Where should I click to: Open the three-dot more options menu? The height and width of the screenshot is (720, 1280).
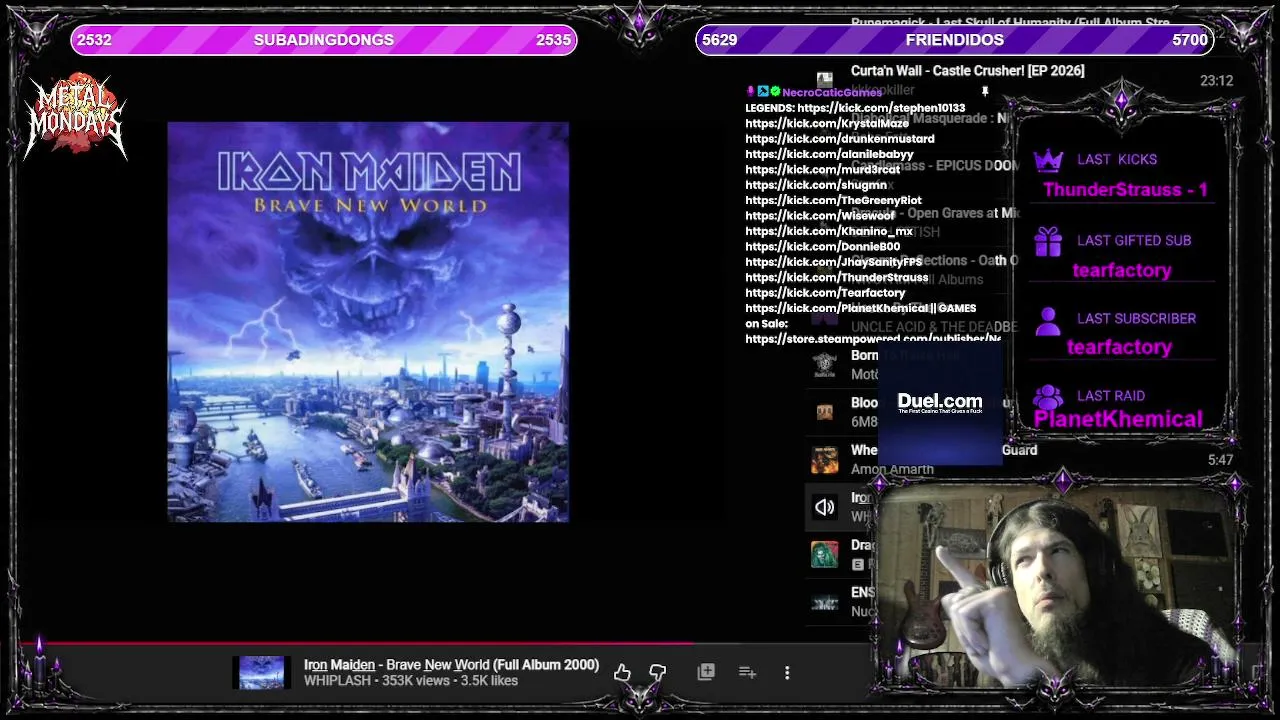787,672
